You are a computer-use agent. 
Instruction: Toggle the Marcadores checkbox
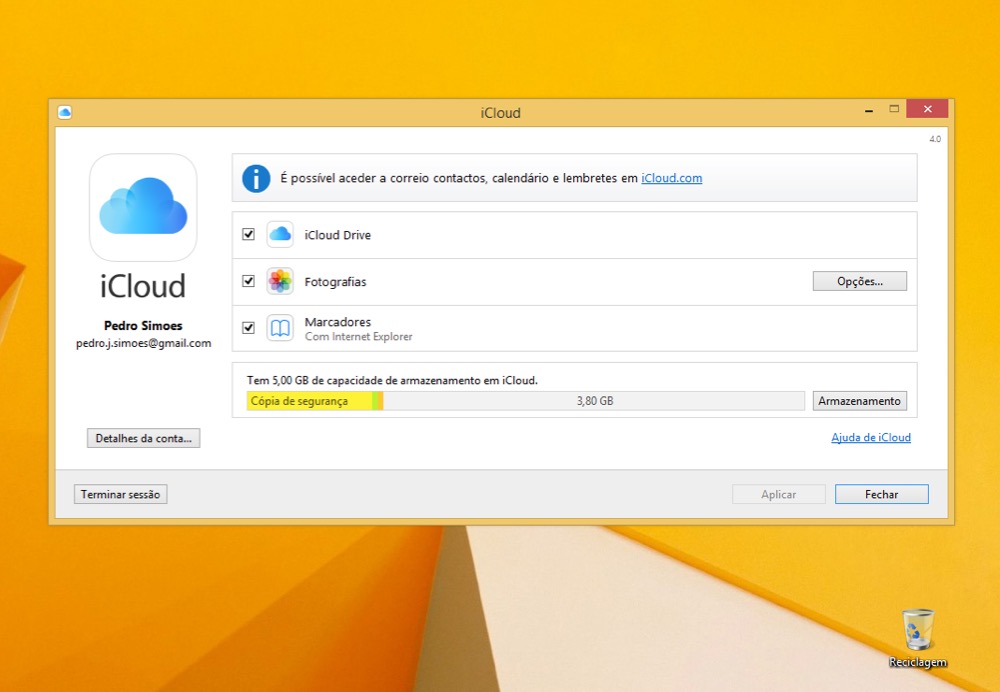point(249,327)
